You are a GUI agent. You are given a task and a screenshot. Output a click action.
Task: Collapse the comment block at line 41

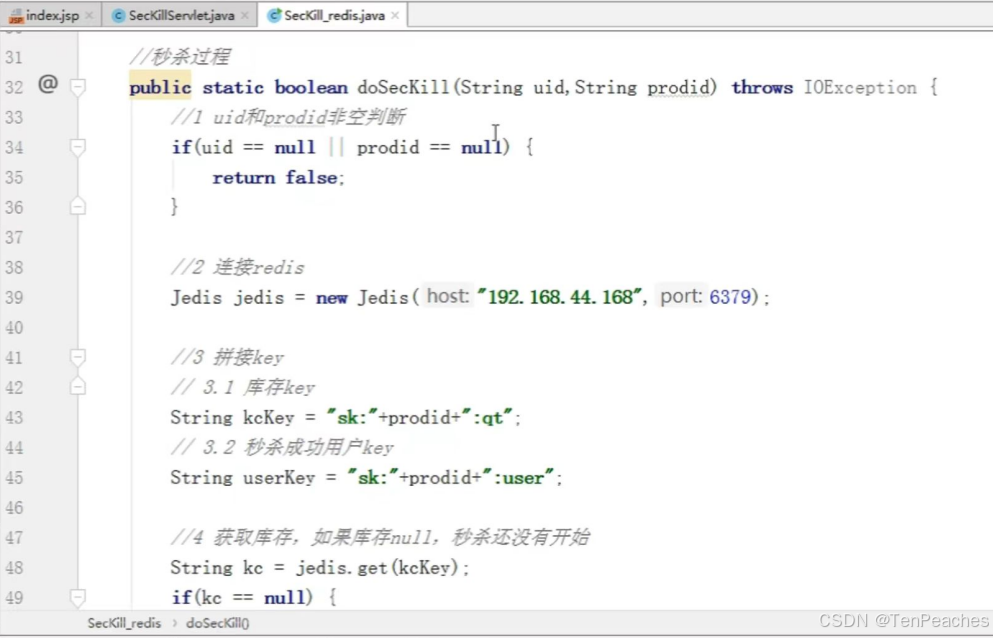point(77,357)
